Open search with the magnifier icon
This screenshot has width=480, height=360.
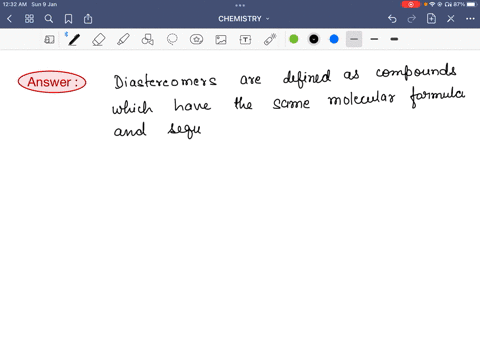(49, 19)
